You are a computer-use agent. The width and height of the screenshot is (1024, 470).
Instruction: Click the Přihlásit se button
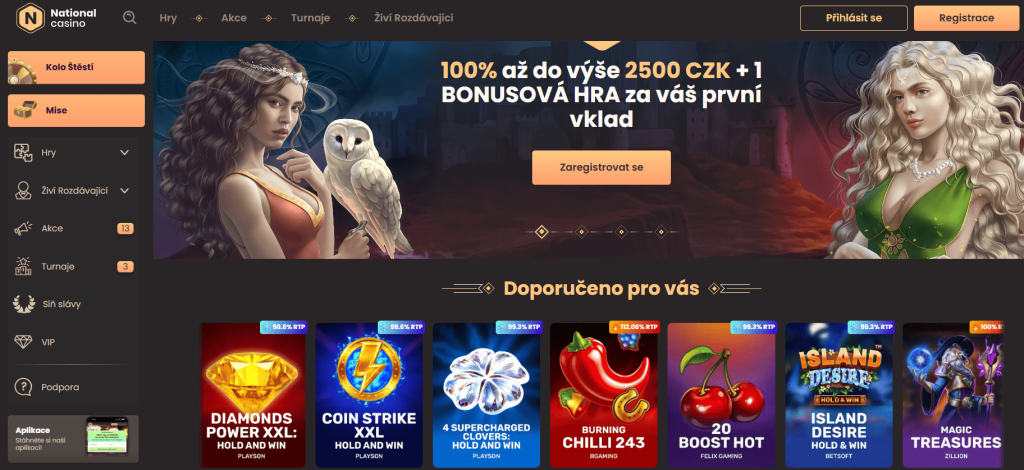(854, 18)
